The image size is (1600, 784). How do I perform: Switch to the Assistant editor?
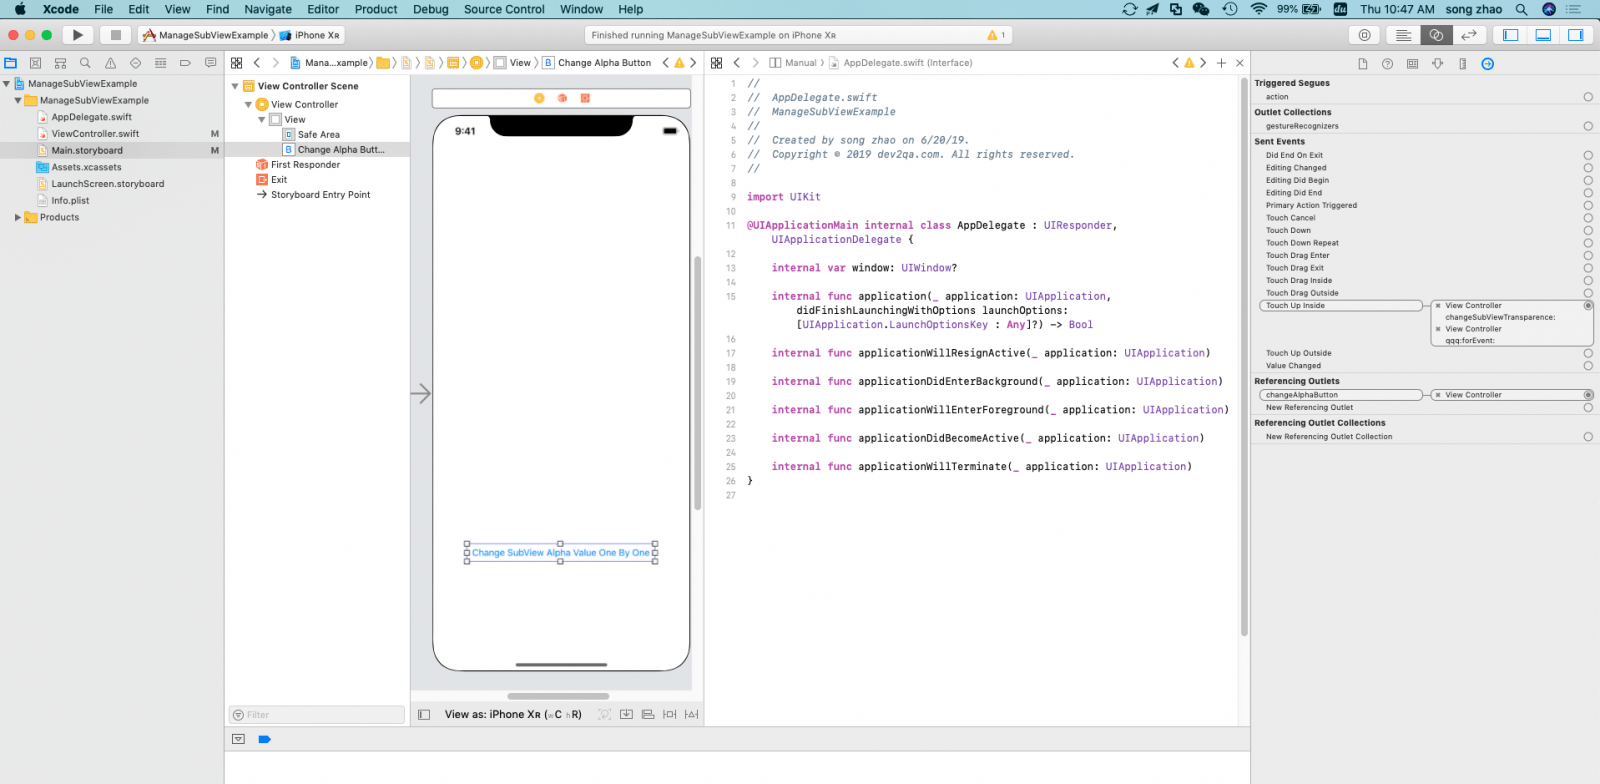[x=1436, y=35]
